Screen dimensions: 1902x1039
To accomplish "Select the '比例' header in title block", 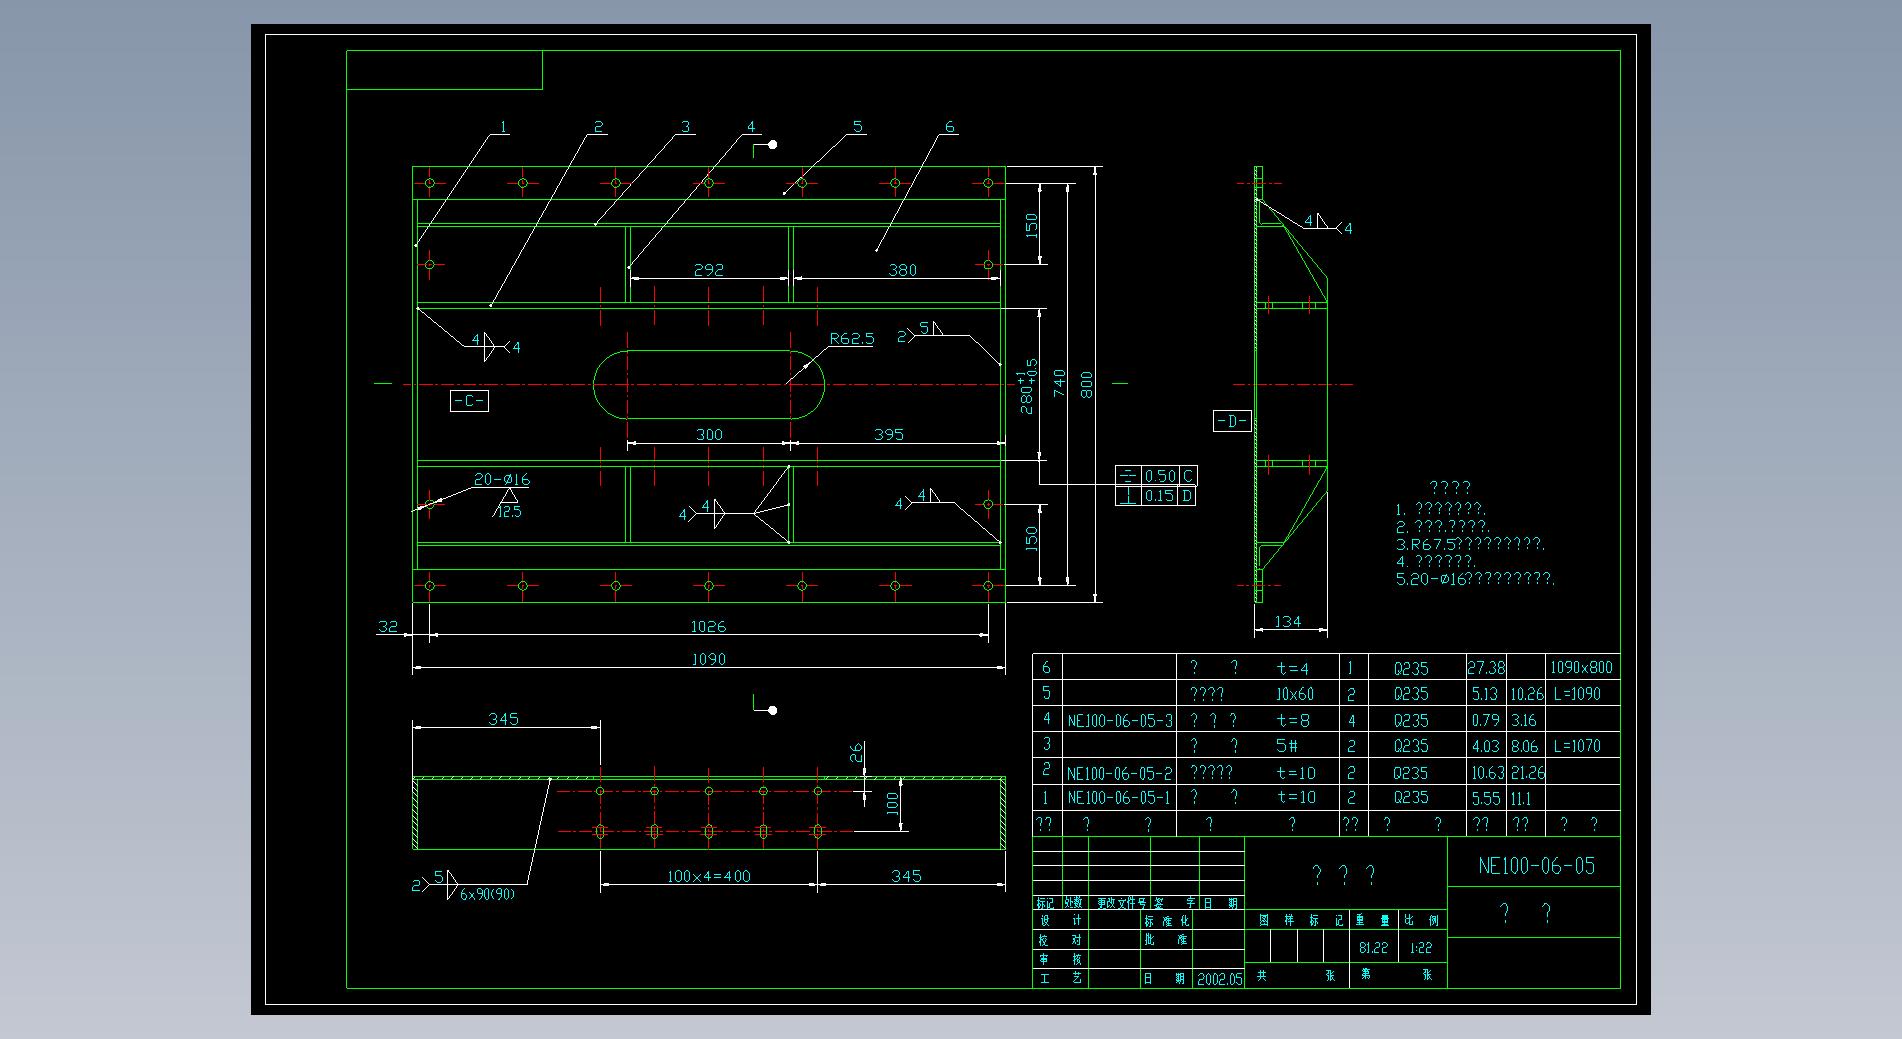I will [x=1421, y=921].
